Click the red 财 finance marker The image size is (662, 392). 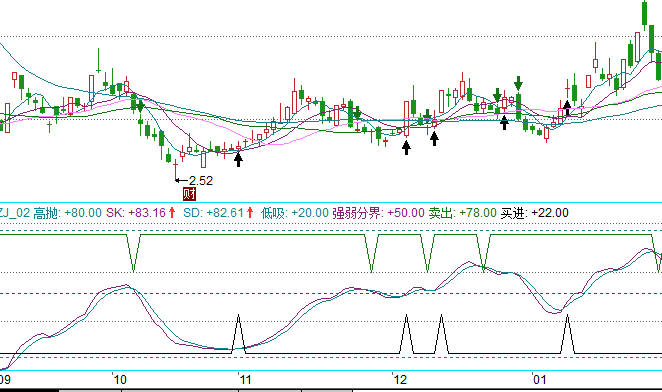coord(190,194)
